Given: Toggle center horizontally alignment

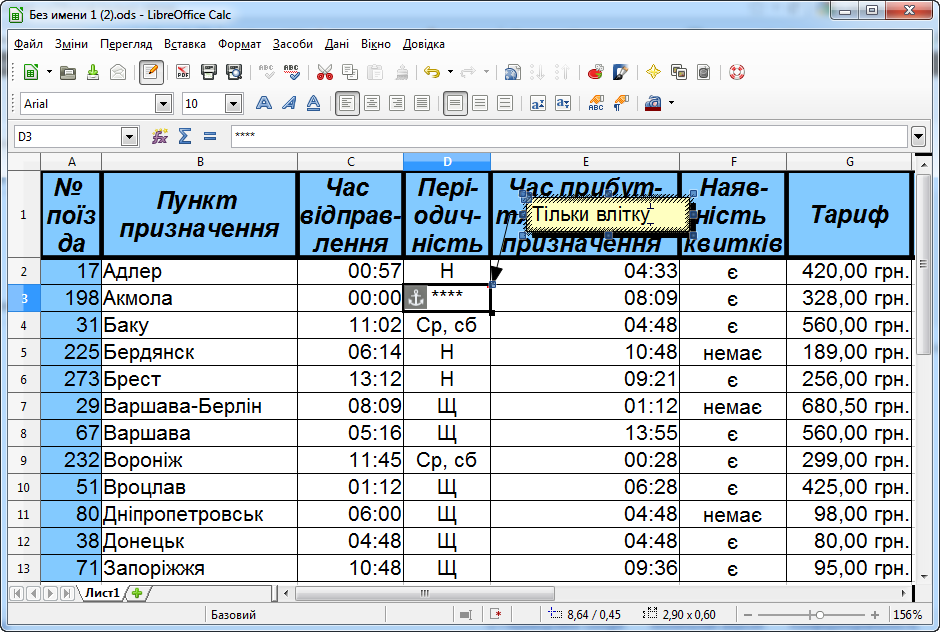Looking at the screenshot, I should point(371,103).
